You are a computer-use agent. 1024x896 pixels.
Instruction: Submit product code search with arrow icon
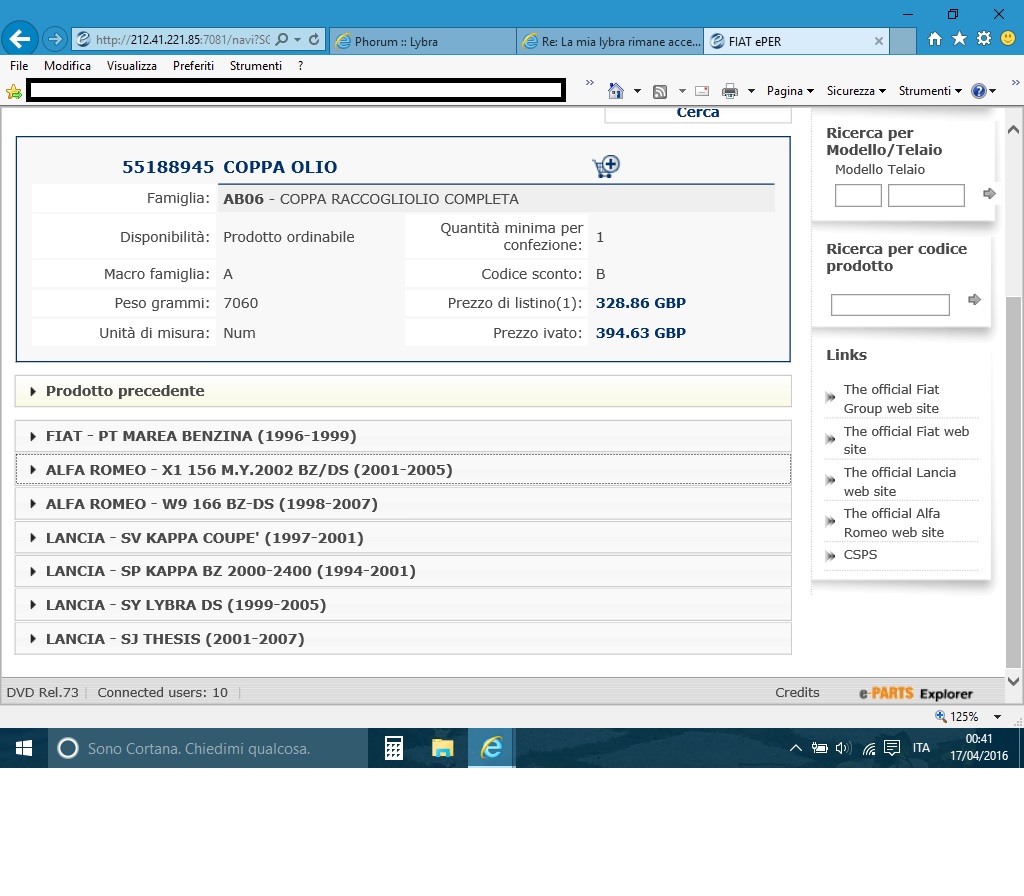pyautogui.click(x=974, y=300)
